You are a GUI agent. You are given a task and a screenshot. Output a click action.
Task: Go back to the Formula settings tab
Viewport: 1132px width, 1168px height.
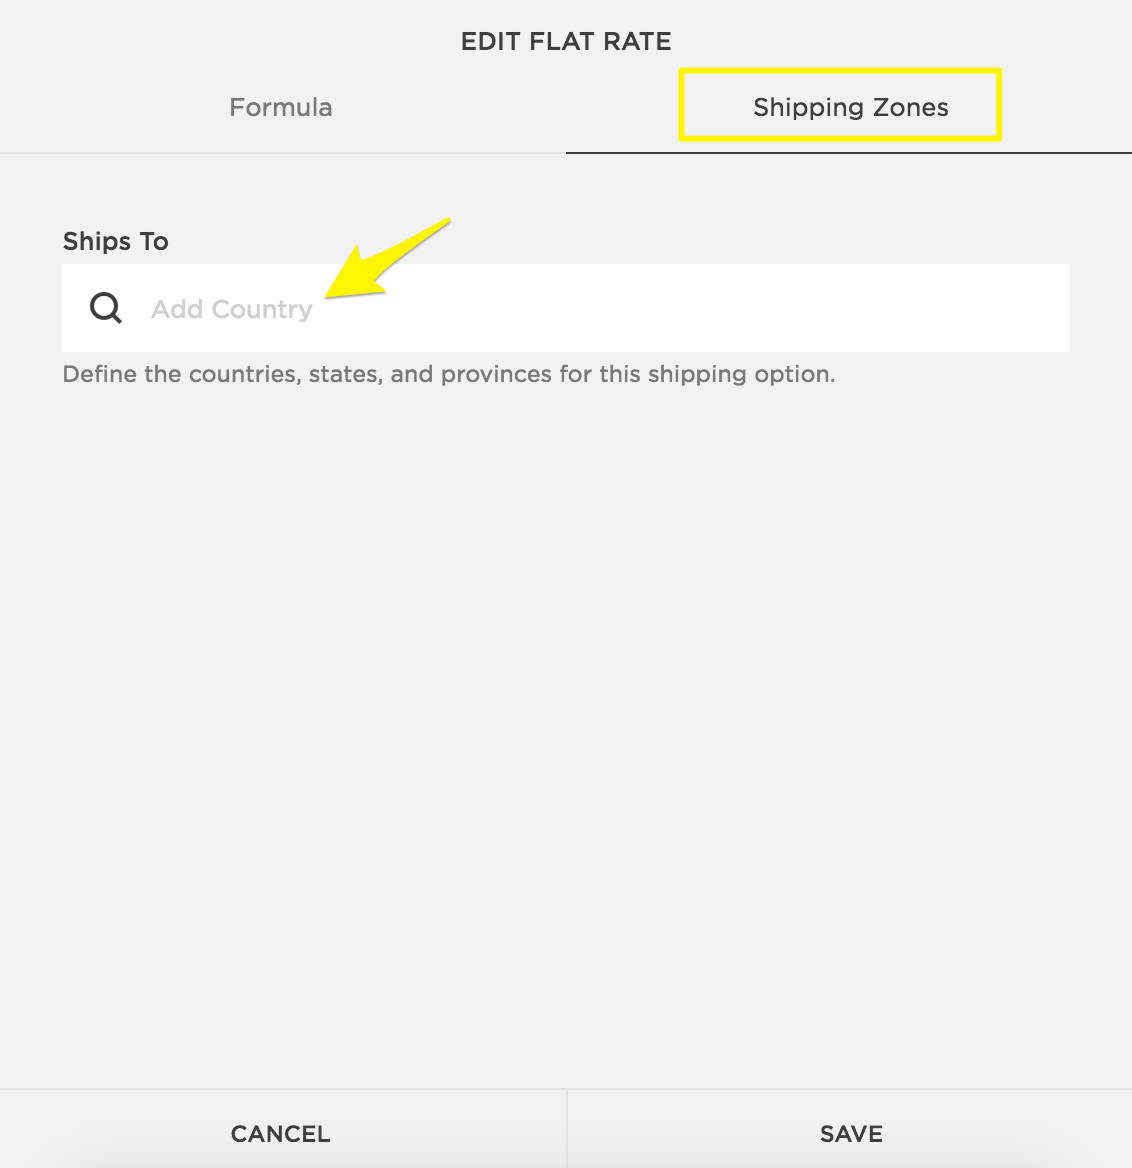pyautogui.click(x=281, y=108)
